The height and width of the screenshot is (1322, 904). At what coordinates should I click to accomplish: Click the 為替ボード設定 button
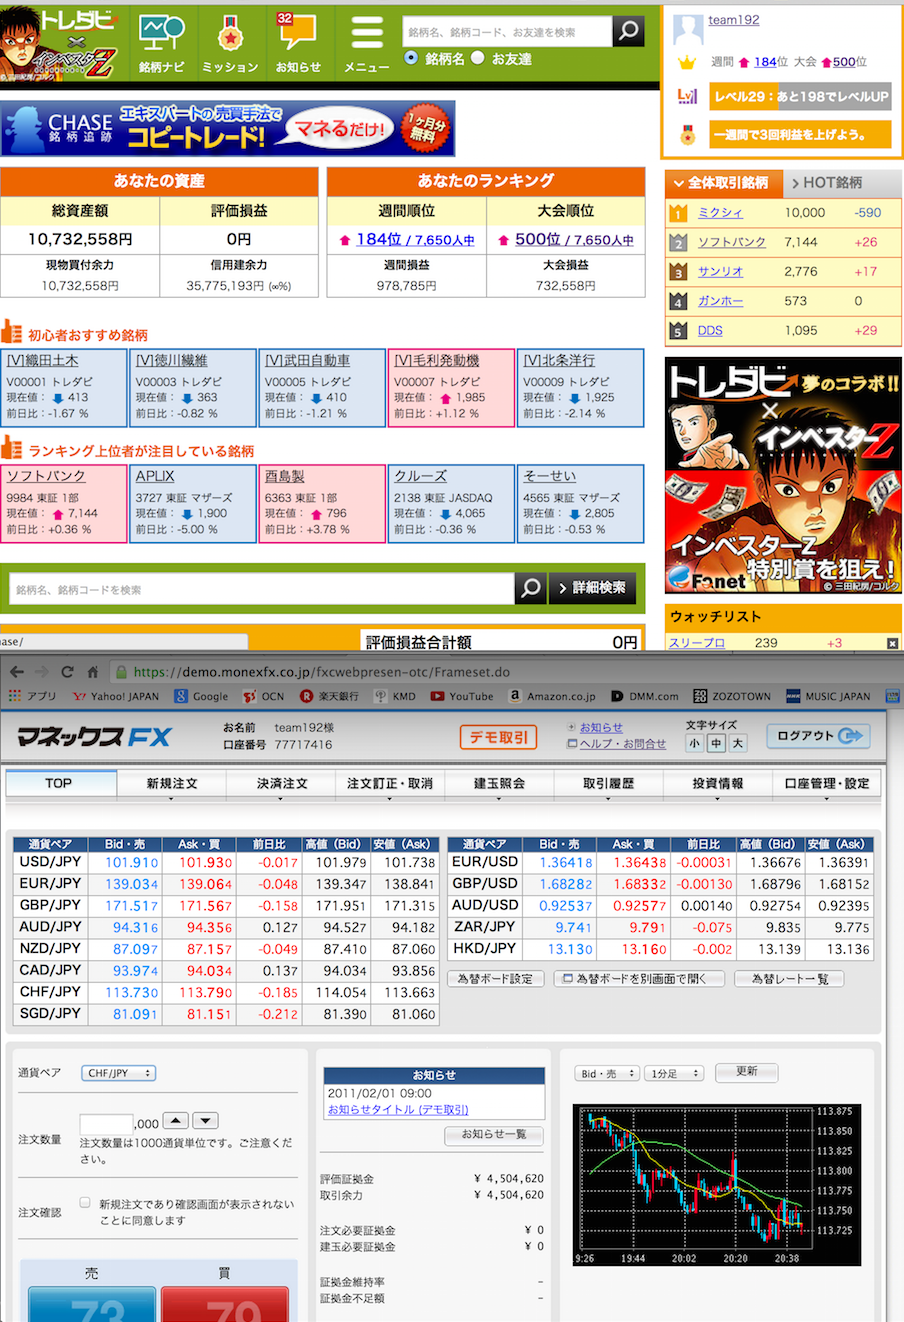tap(496, 979)
